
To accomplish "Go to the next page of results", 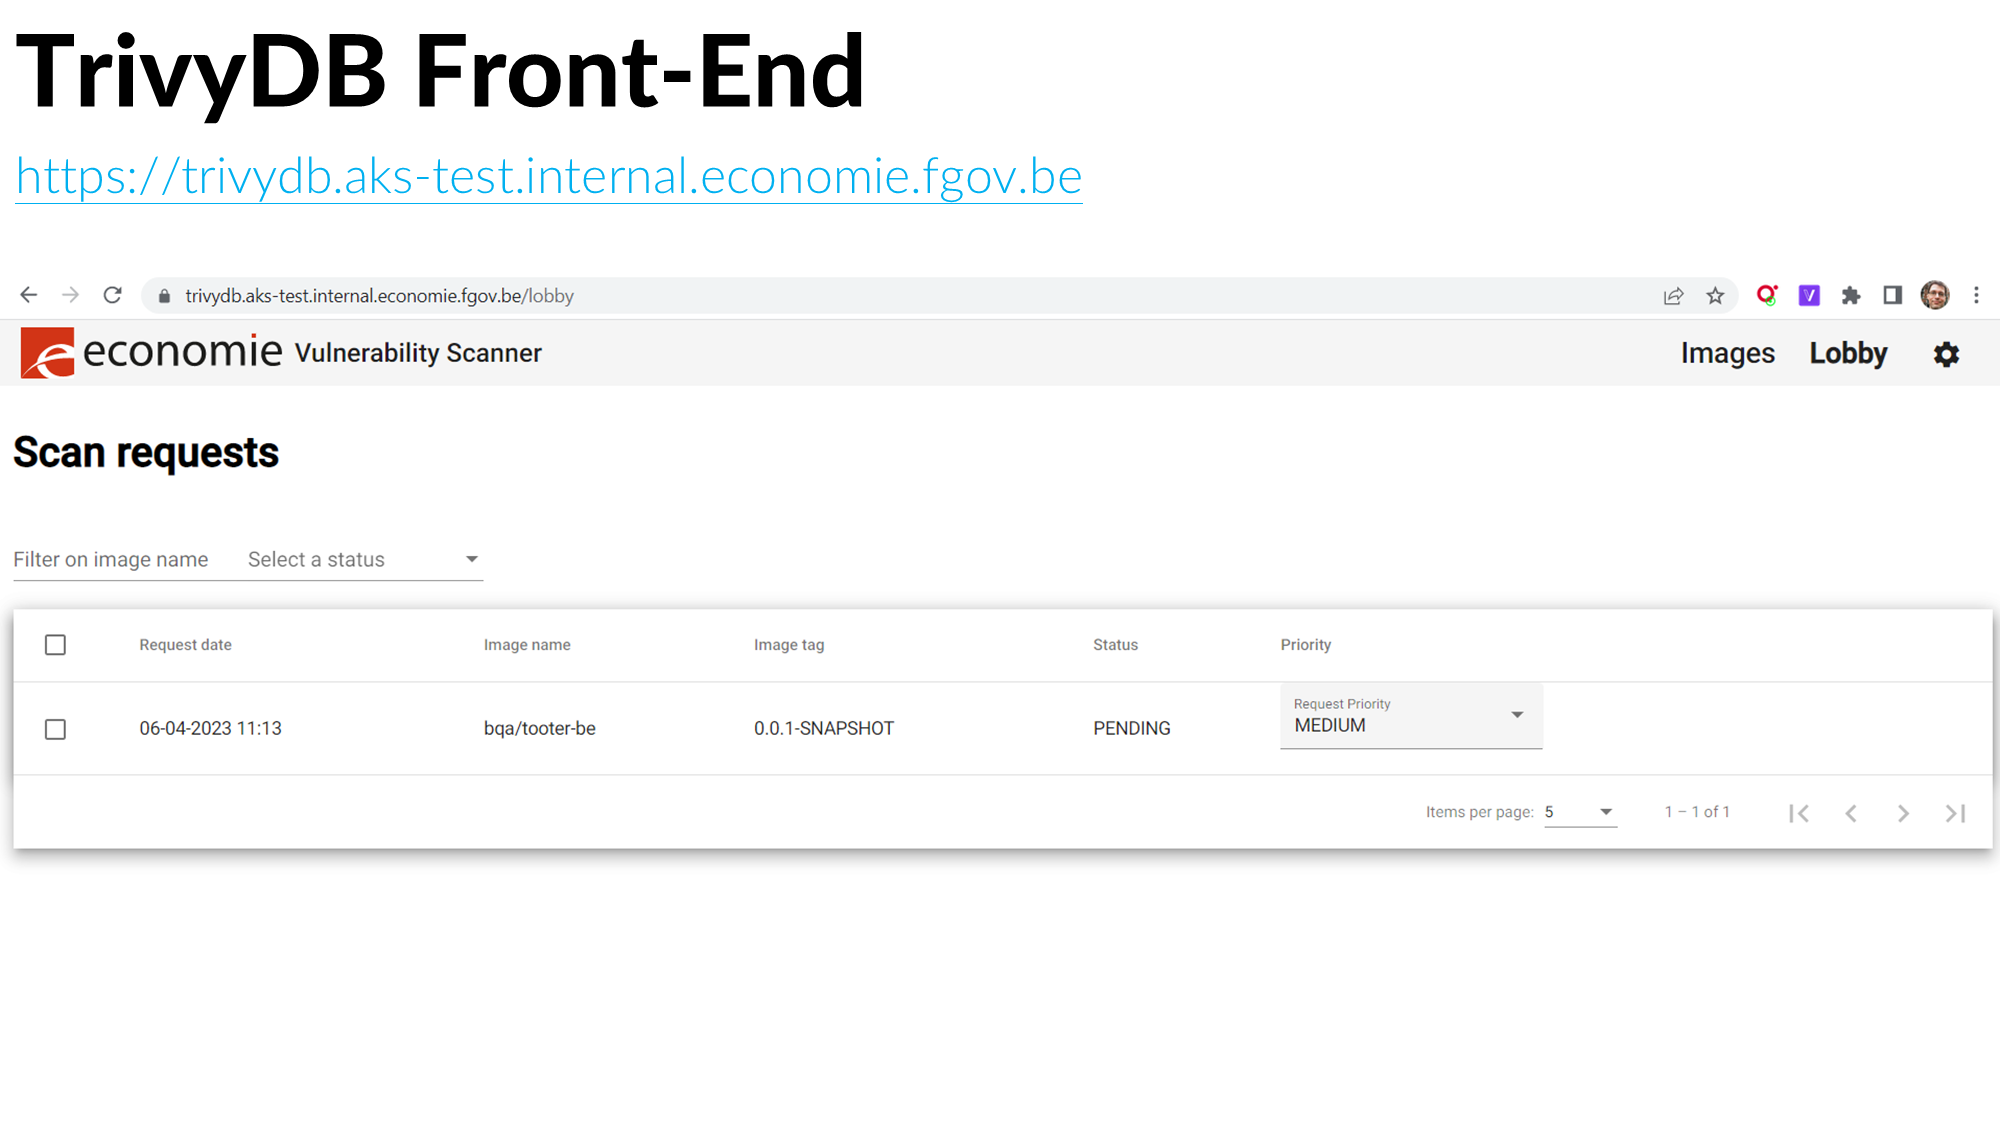I will click(x=1903, y=813).
